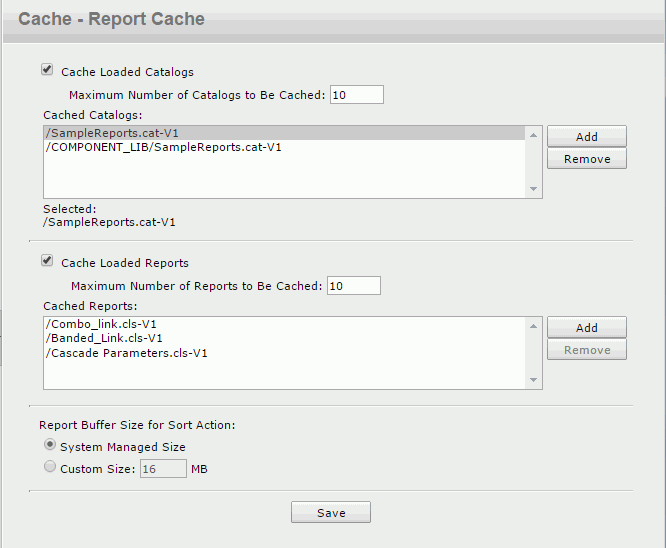Click the Maximum Number of Reports input field

coord(353,286)
